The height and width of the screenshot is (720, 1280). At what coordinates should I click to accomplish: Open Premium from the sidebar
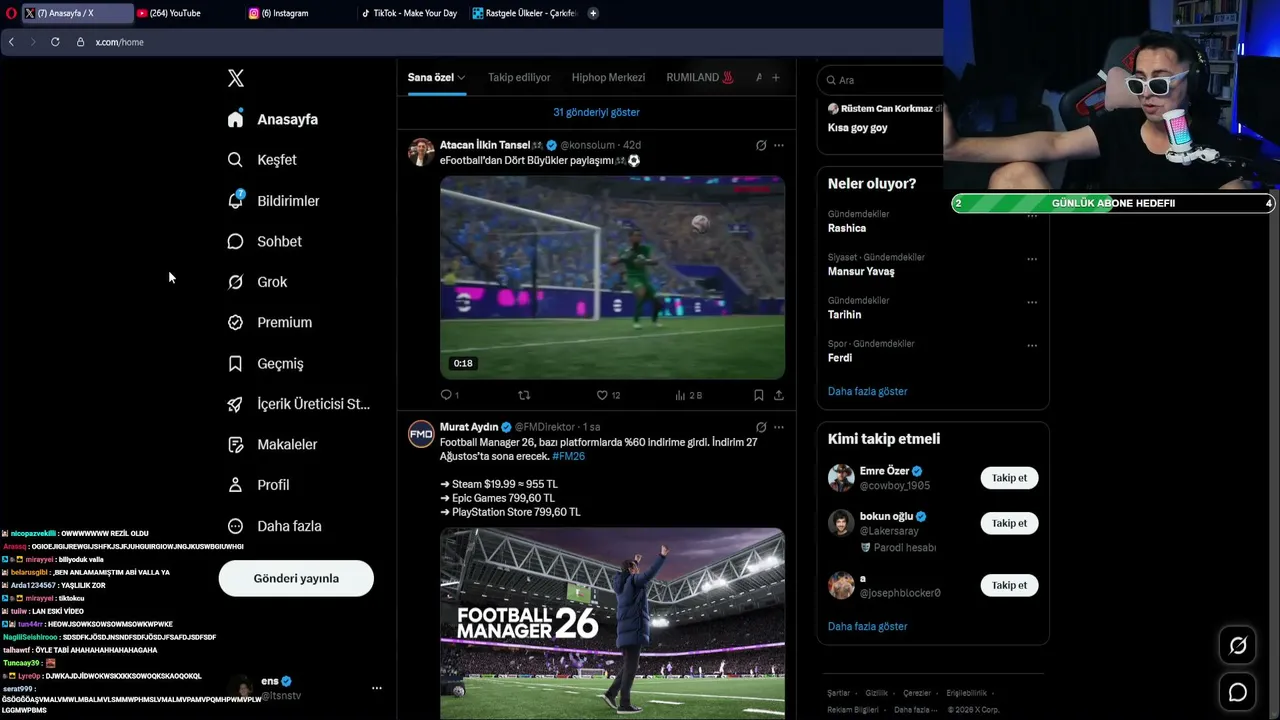[269, 322]
